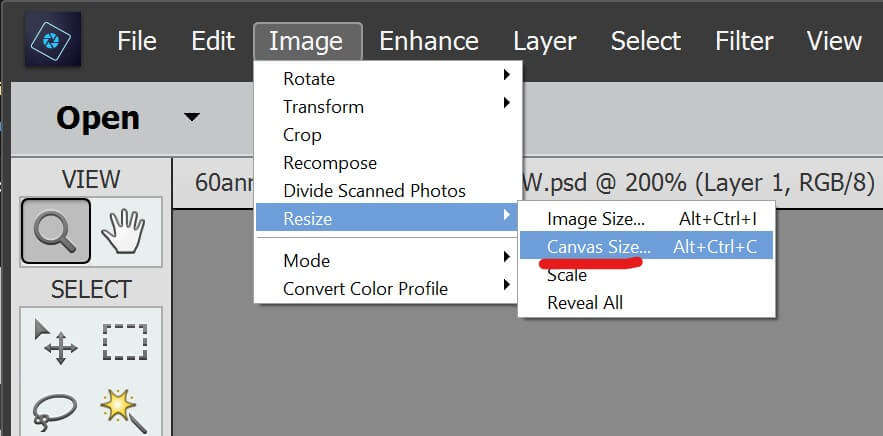Screen dimensions: 883x436
Task: Choose Canvas Size from Resize submenu
Action: [598, 245]
